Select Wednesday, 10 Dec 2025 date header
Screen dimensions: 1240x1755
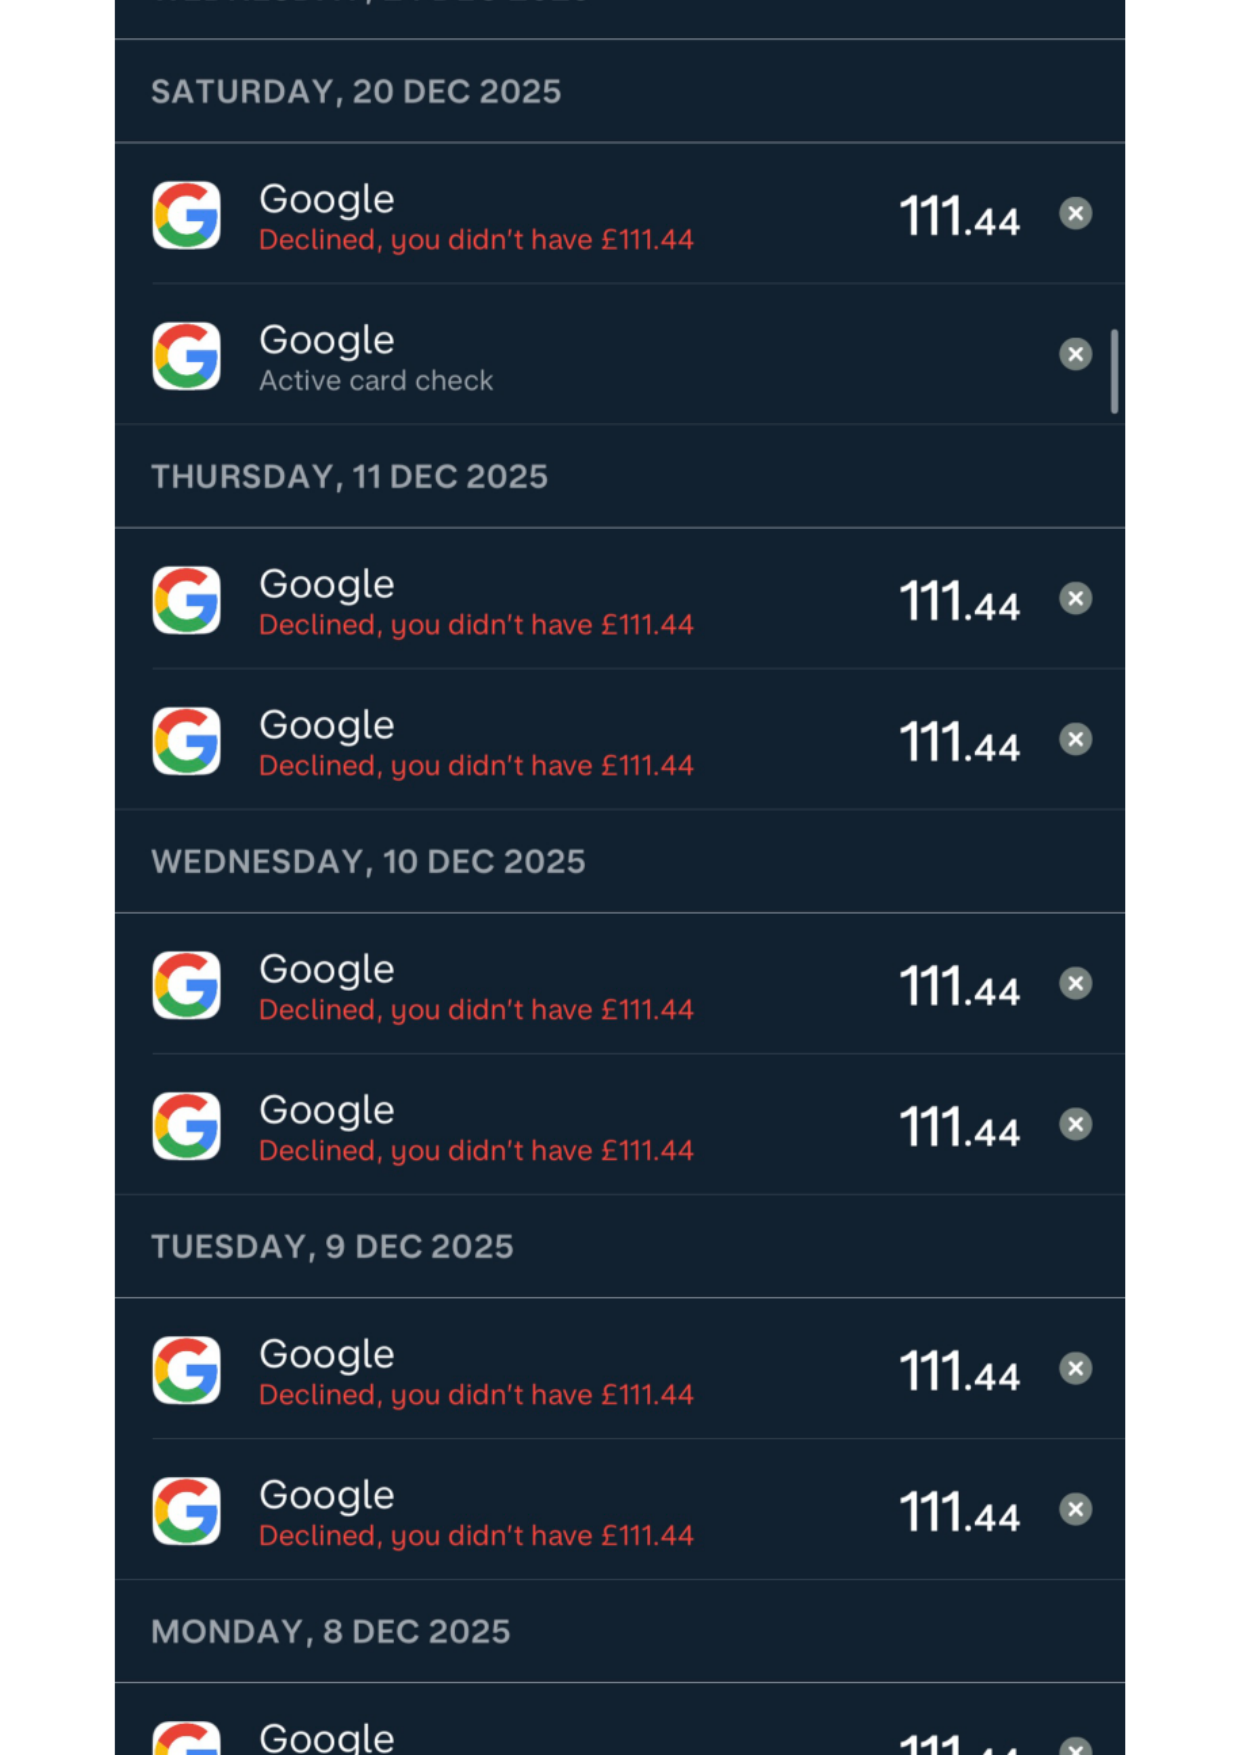[x=368, y=862]
